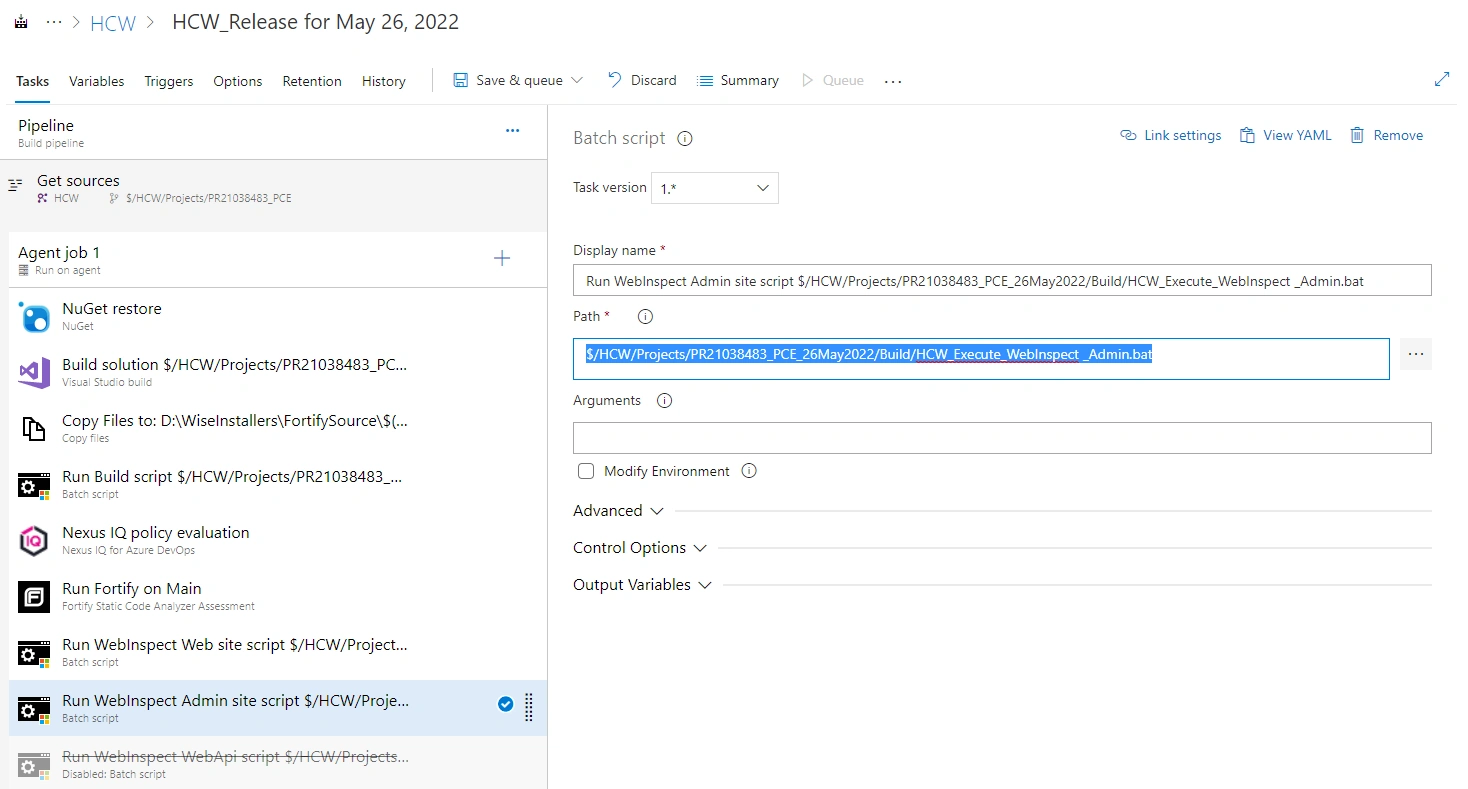
Task: Browse path with the ellipsis button
Action: (1415, 354)
